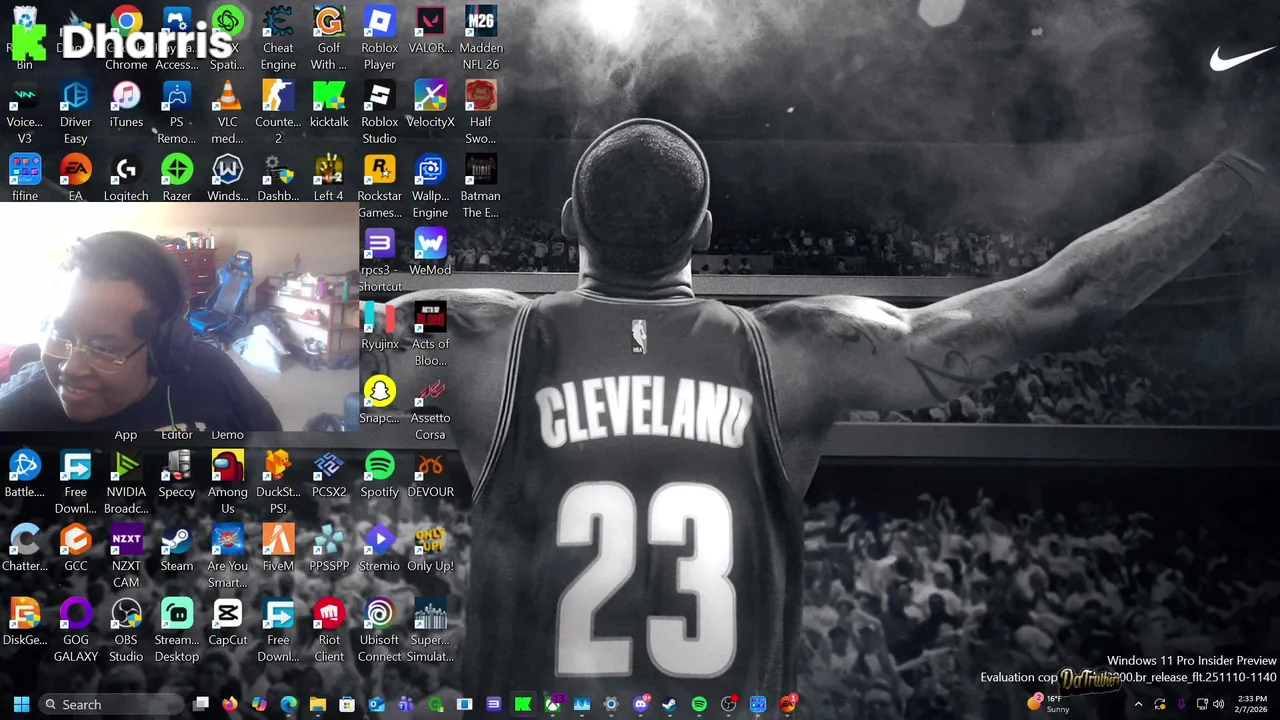
Task: Select the PPSSPP desktop icon
Action: click(329, 548)
